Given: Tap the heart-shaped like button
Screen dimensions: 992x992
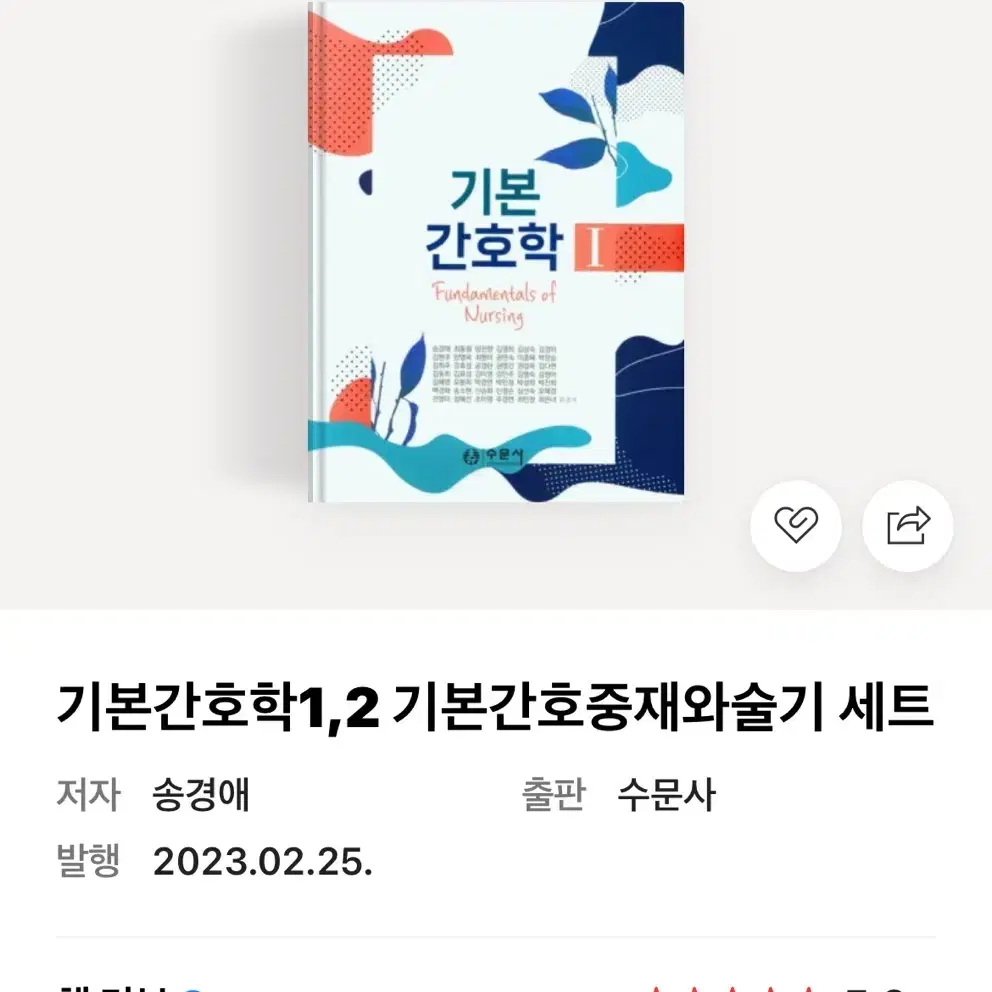Looking at the screenshot, I should 796,526.
